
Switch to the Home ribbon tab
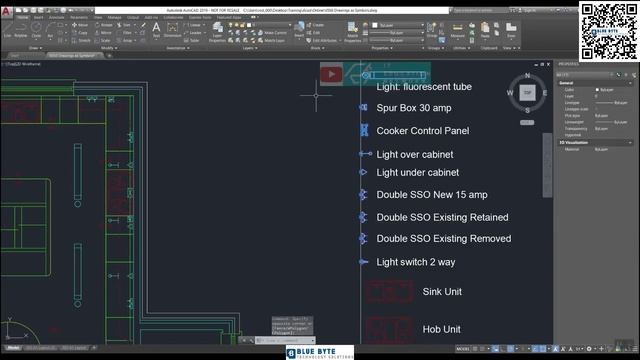click(22, 18)
